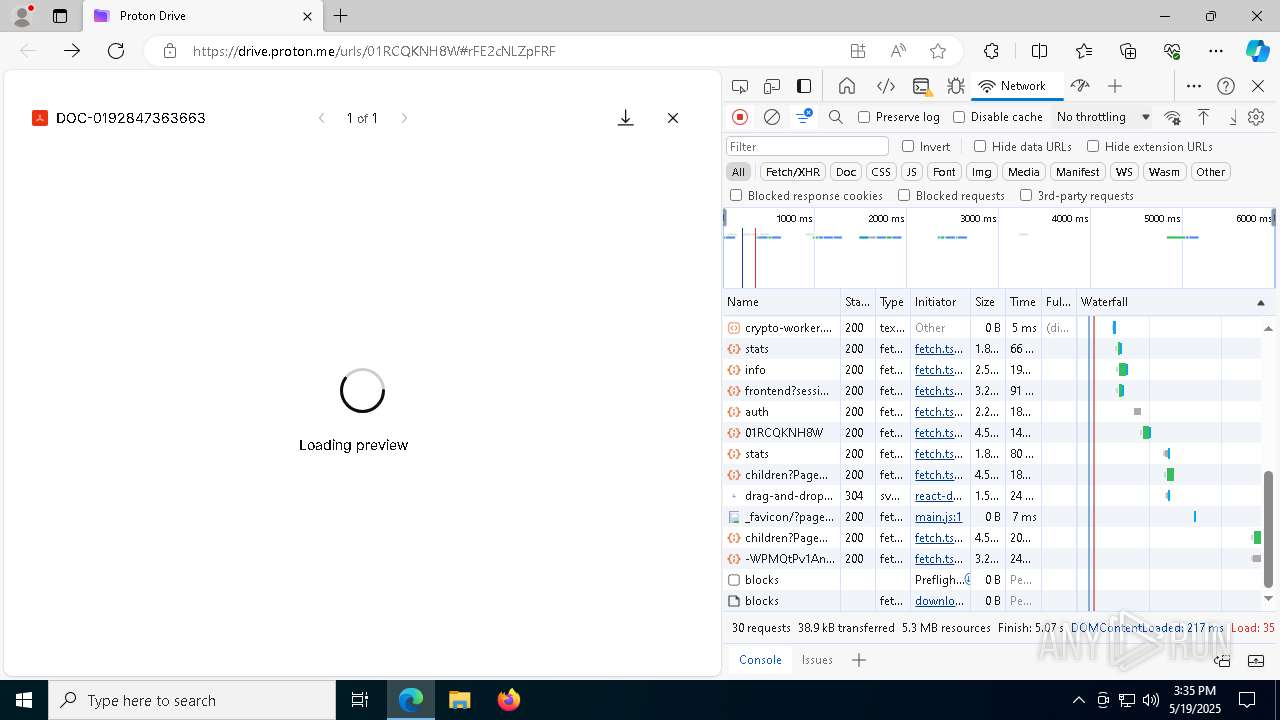Select the WS request type filter

[1125, 172]
